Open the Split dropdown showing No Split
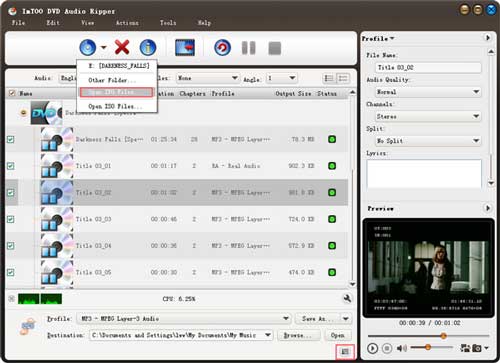This screenshot has width=500, height=363. click(428, 141)
